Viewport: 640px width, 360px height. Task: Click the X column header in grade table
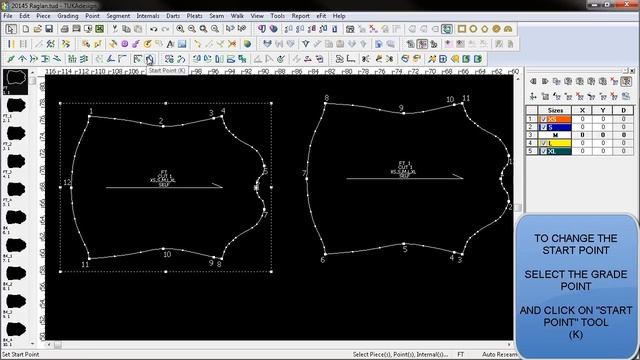(x=582, y=110)
